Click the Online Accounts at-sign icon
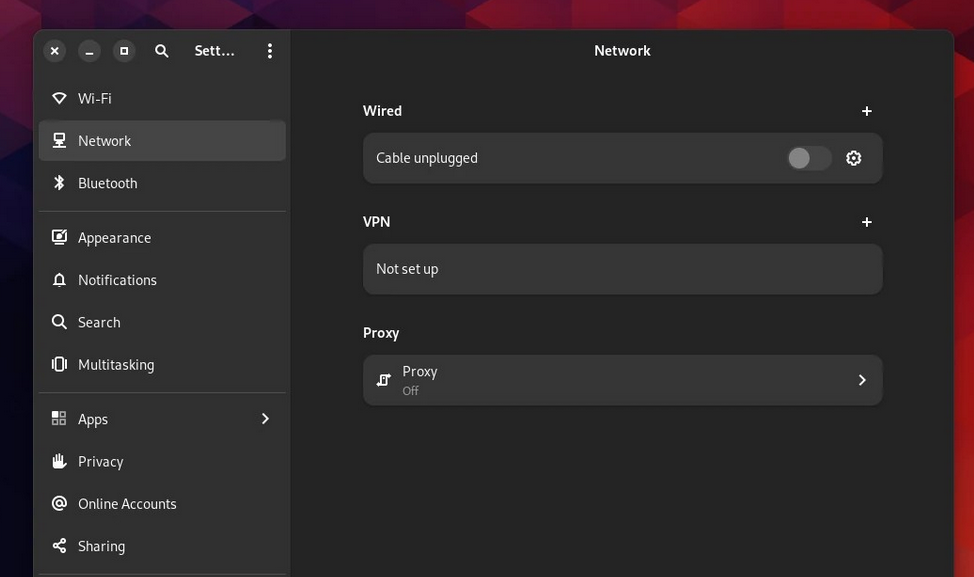The width and height of the screenshot is (974, 577). (x=59, y=504)
